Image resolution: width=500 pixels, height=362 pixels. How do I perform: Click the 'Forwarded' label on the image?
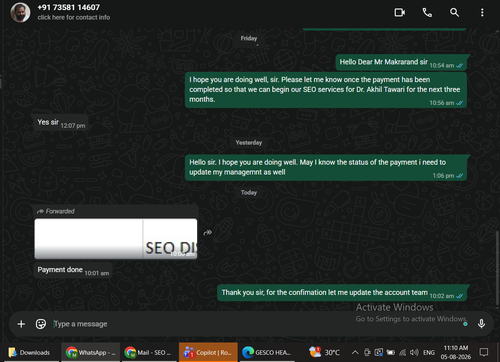click(60, 211)
